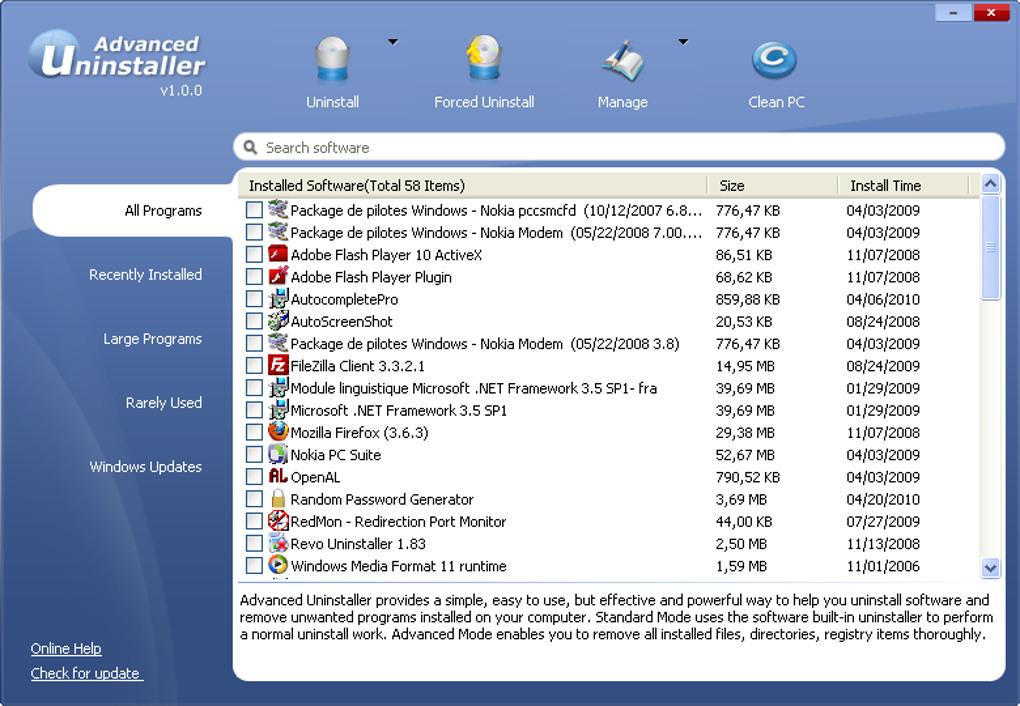Screen dimensions: 1020x706
Task: Tick the Nokia PC Suite checkbox
Action: pos(254,455)
